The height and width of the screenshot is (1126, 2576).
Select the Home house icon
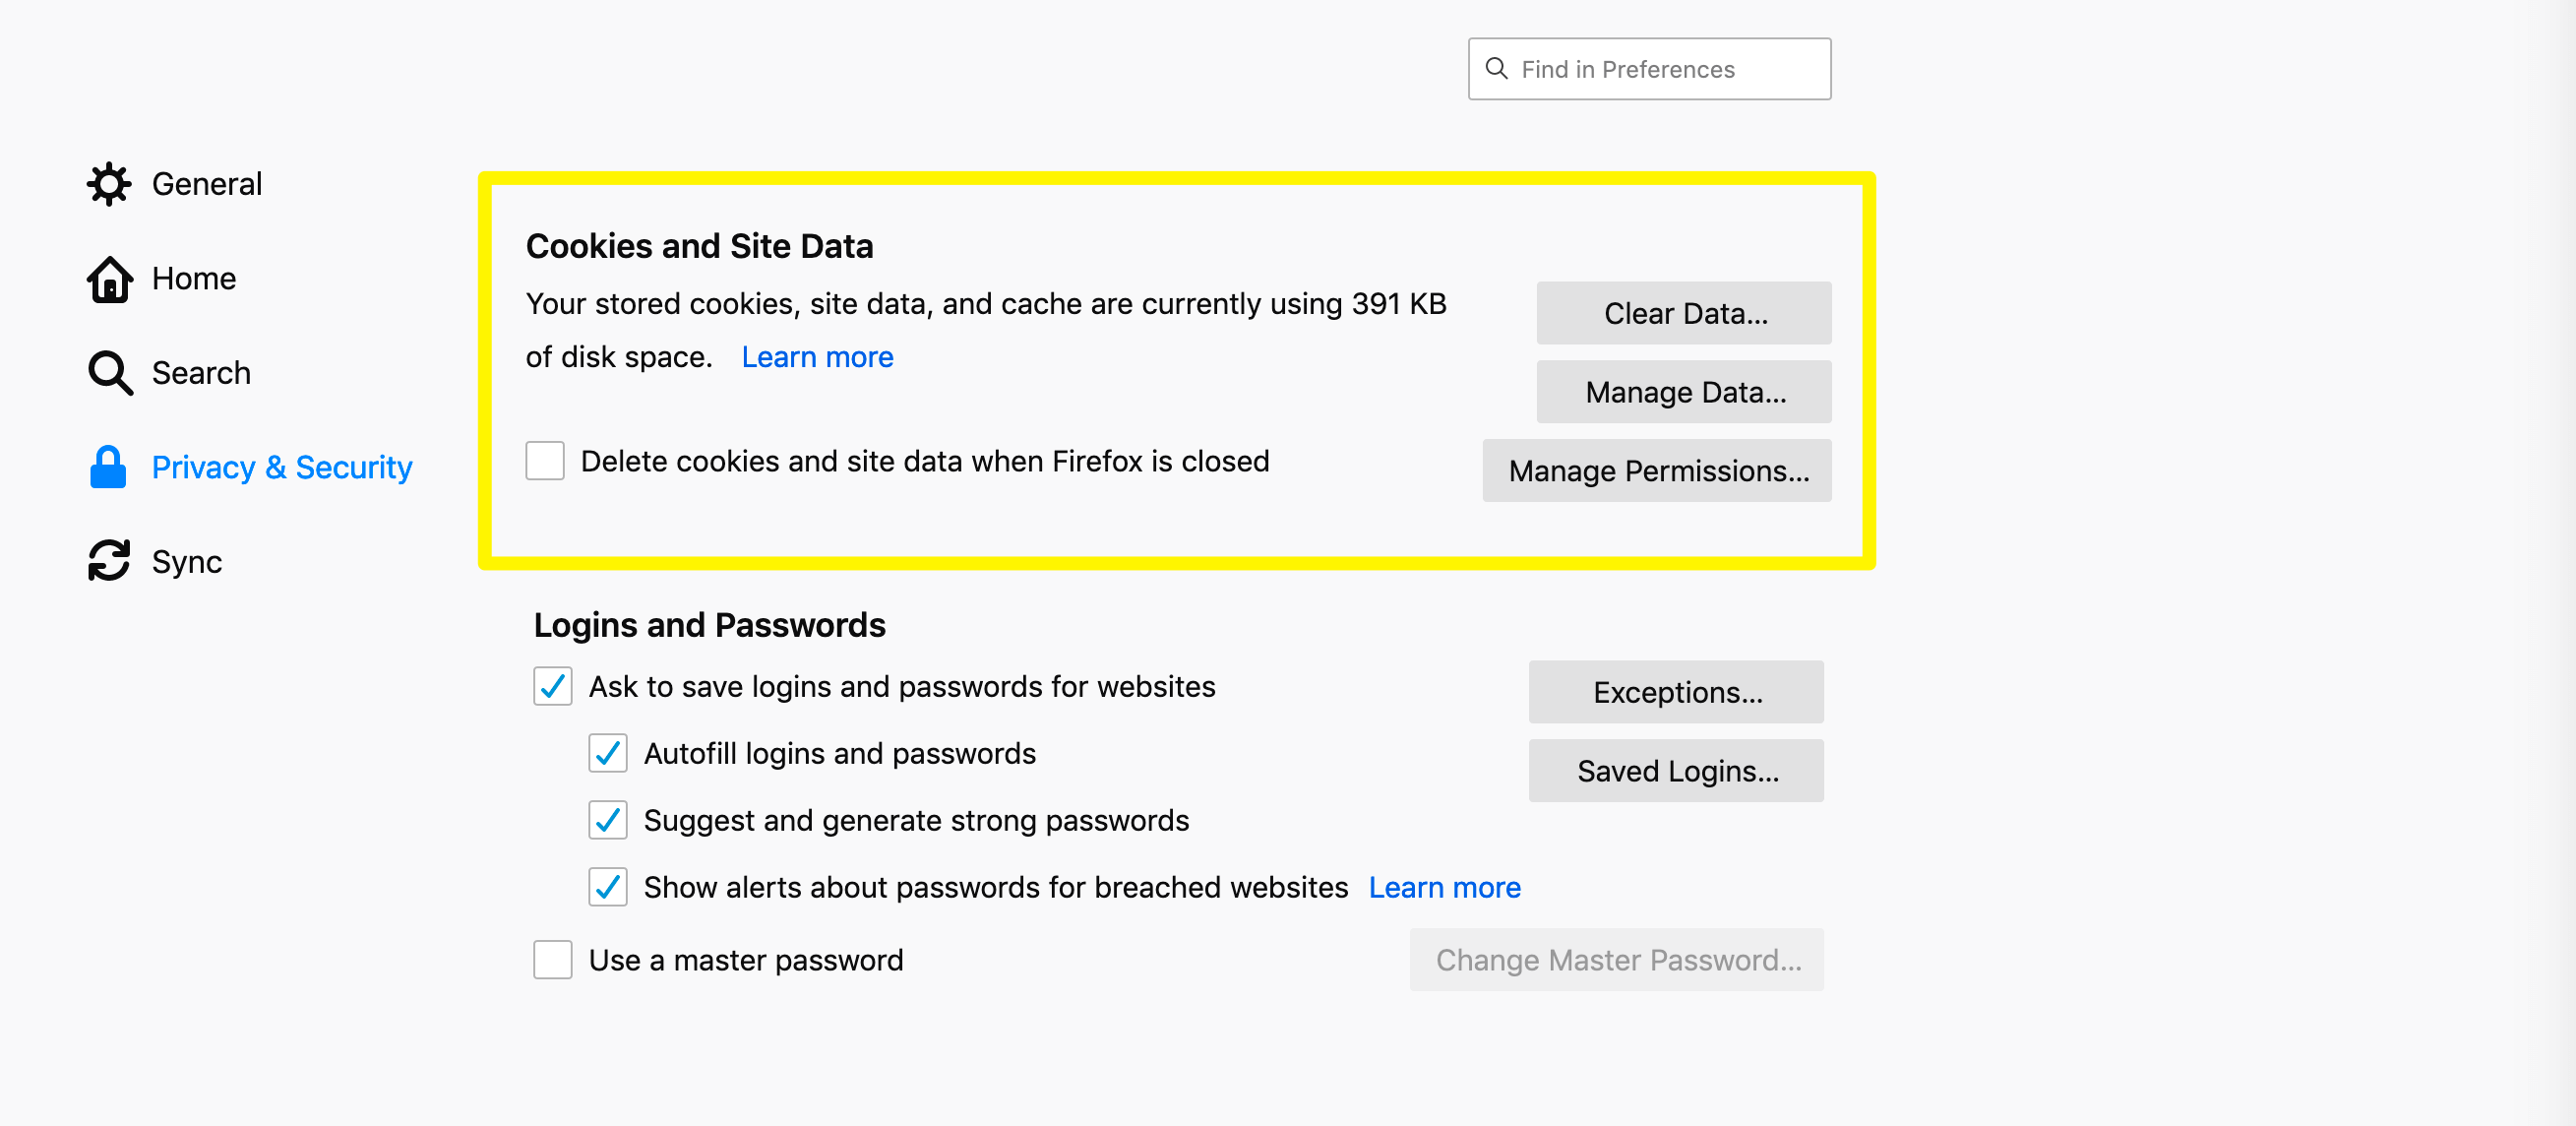[x=108, y=279]
